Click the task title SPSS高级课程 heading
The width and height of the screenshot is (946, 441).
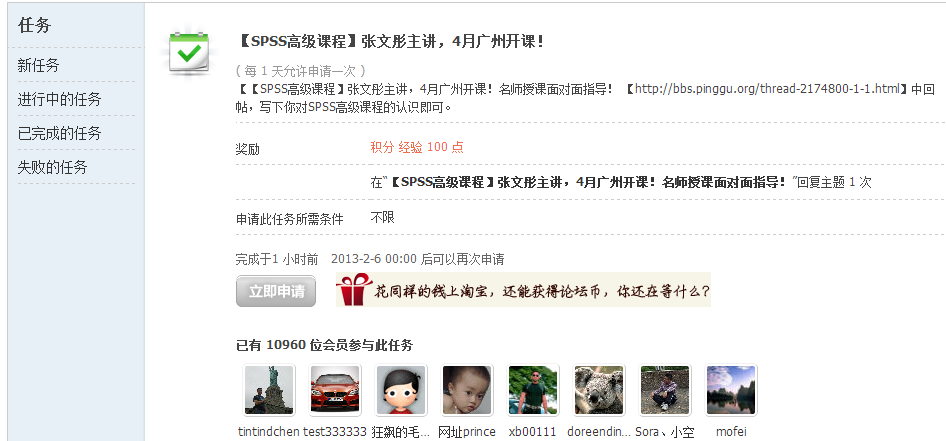coord(392,42)
